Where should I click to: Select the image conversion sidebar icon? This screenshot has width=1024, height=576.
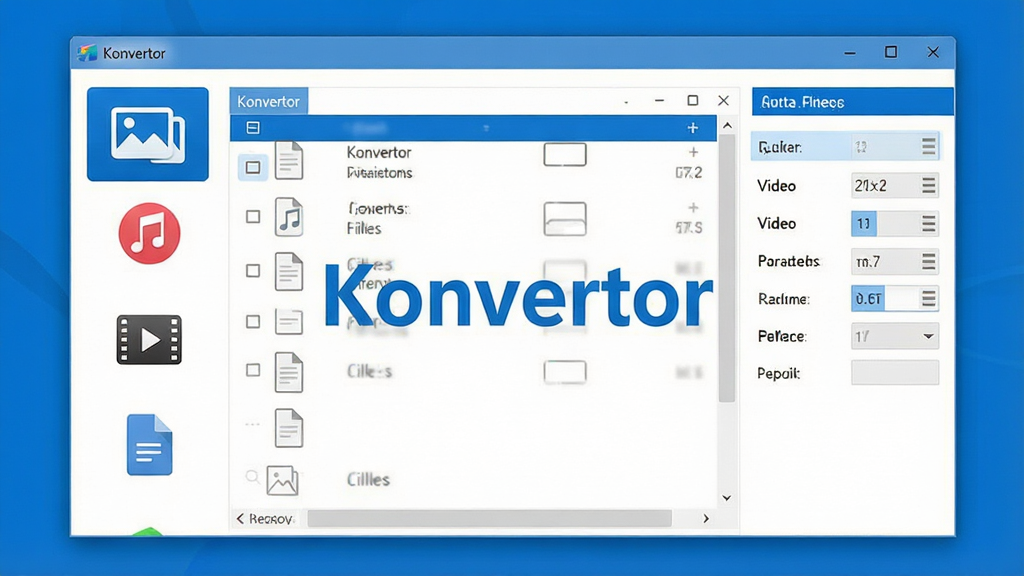pyautogui.click(x=148, y=134)
